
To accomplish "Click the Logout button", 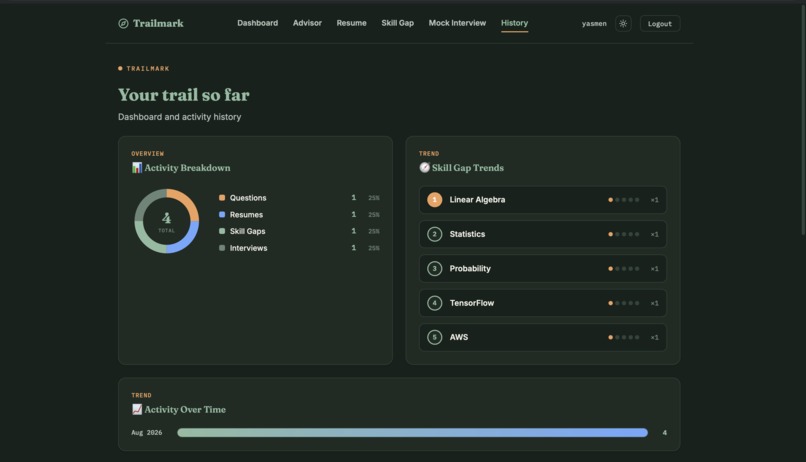I will [660, 24].
